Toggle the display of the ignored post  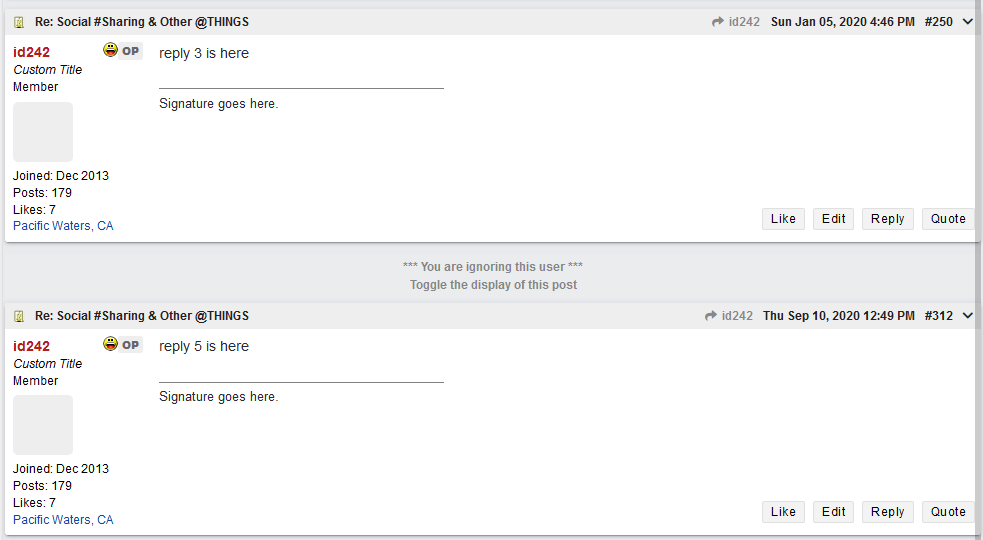coord(493,285)
